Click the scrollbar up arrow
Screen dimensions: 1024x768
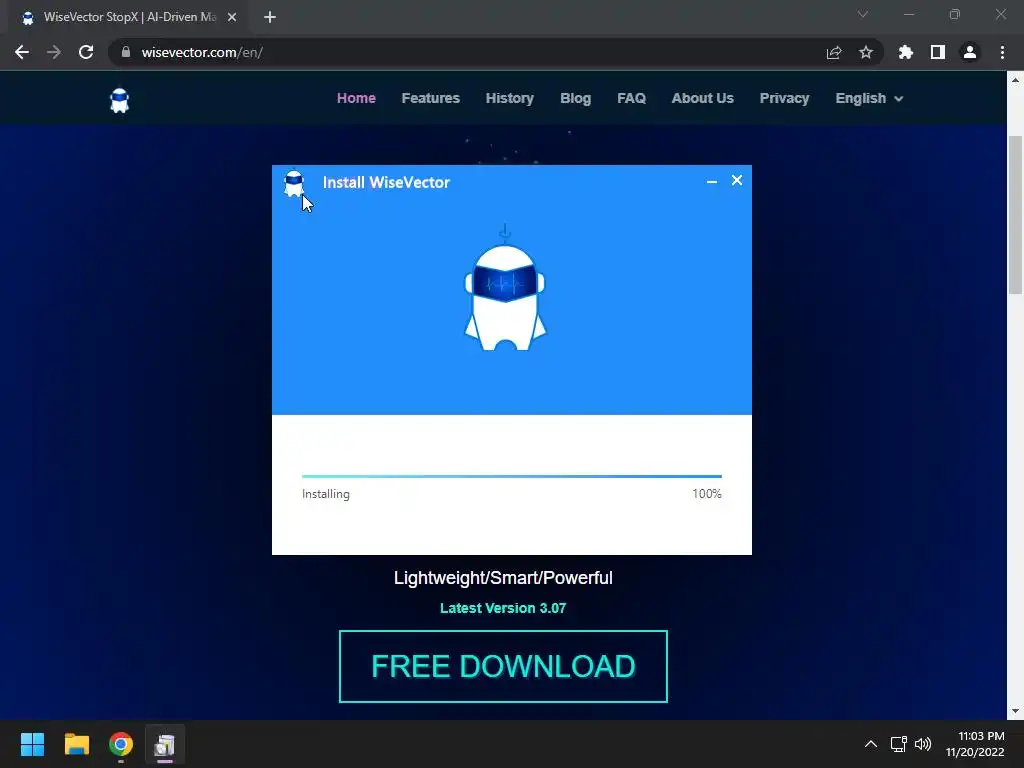[1015, 80]
